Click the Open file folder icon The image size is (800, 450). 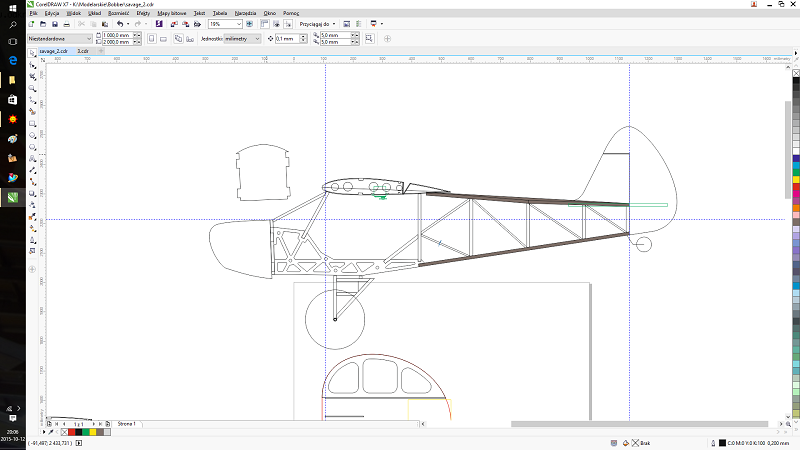point(43,24)
